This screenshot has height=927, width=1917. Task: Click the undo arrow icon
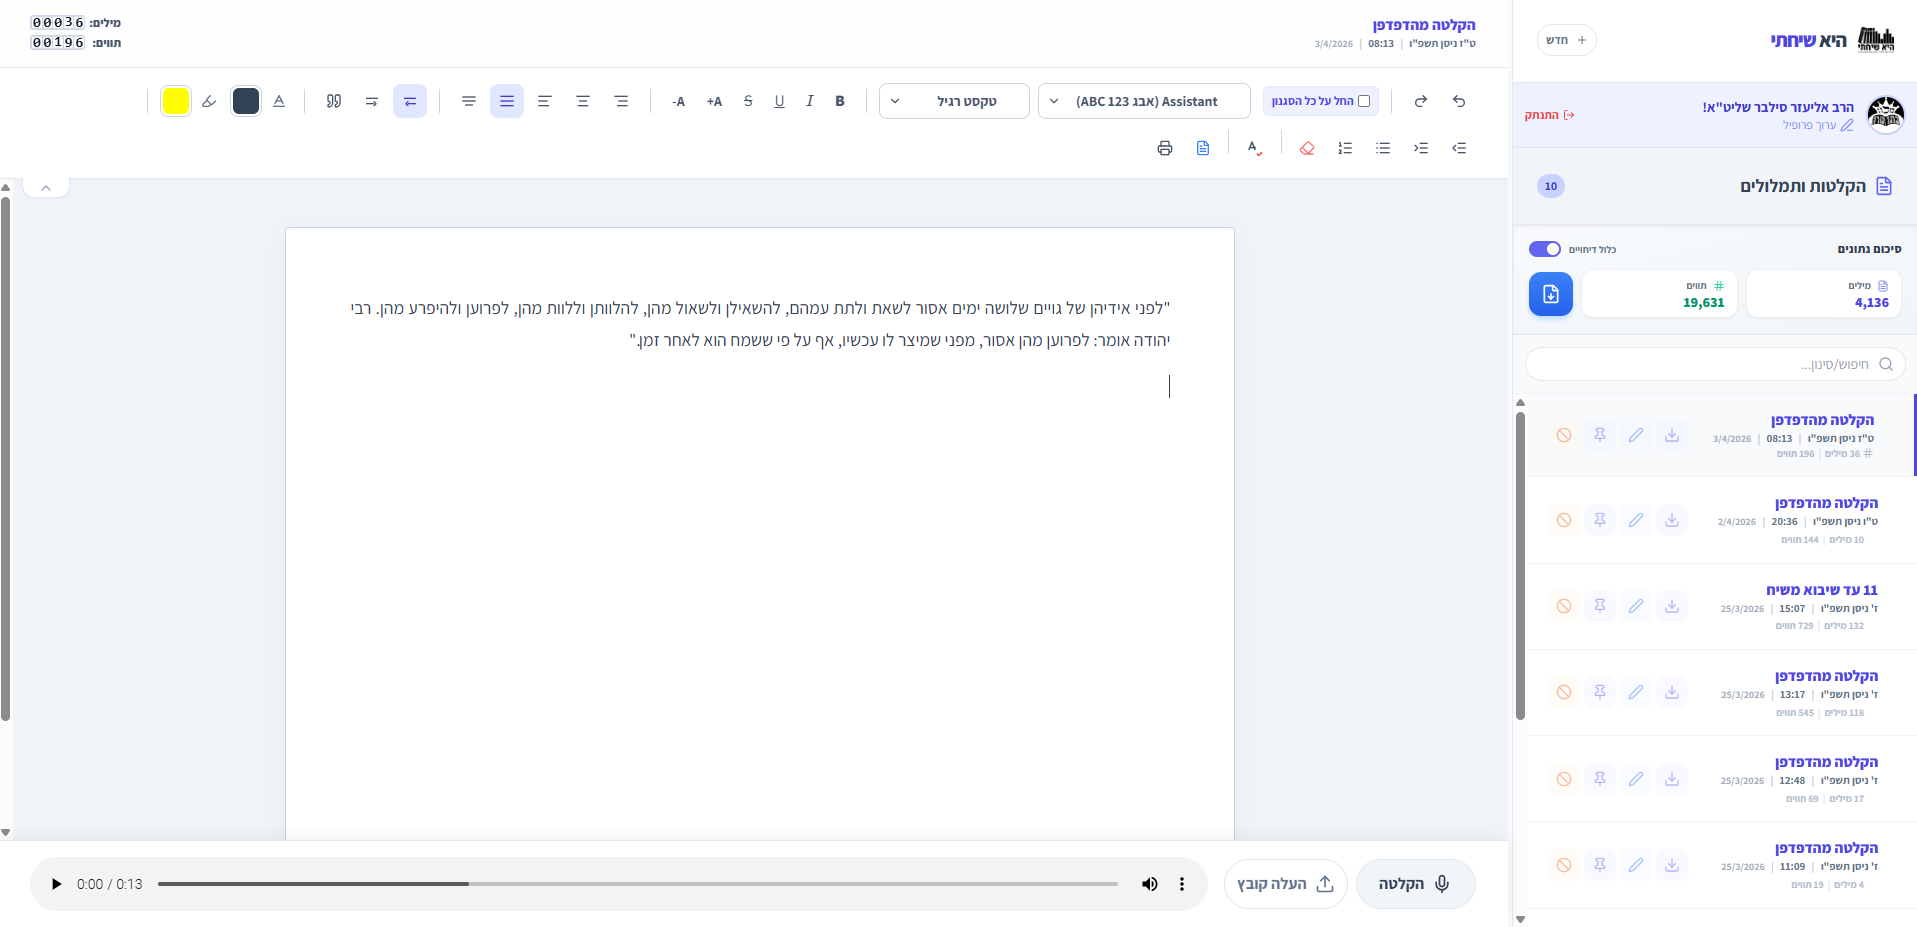1459,101
